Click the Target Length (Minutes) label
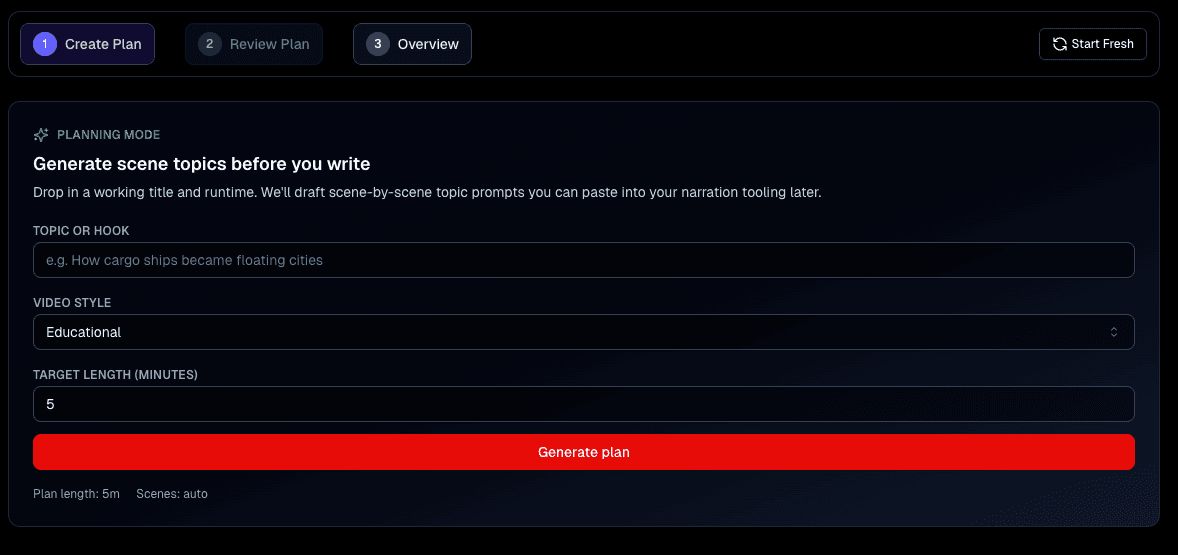Screen dimensions: 1178x555 [115, 375]
